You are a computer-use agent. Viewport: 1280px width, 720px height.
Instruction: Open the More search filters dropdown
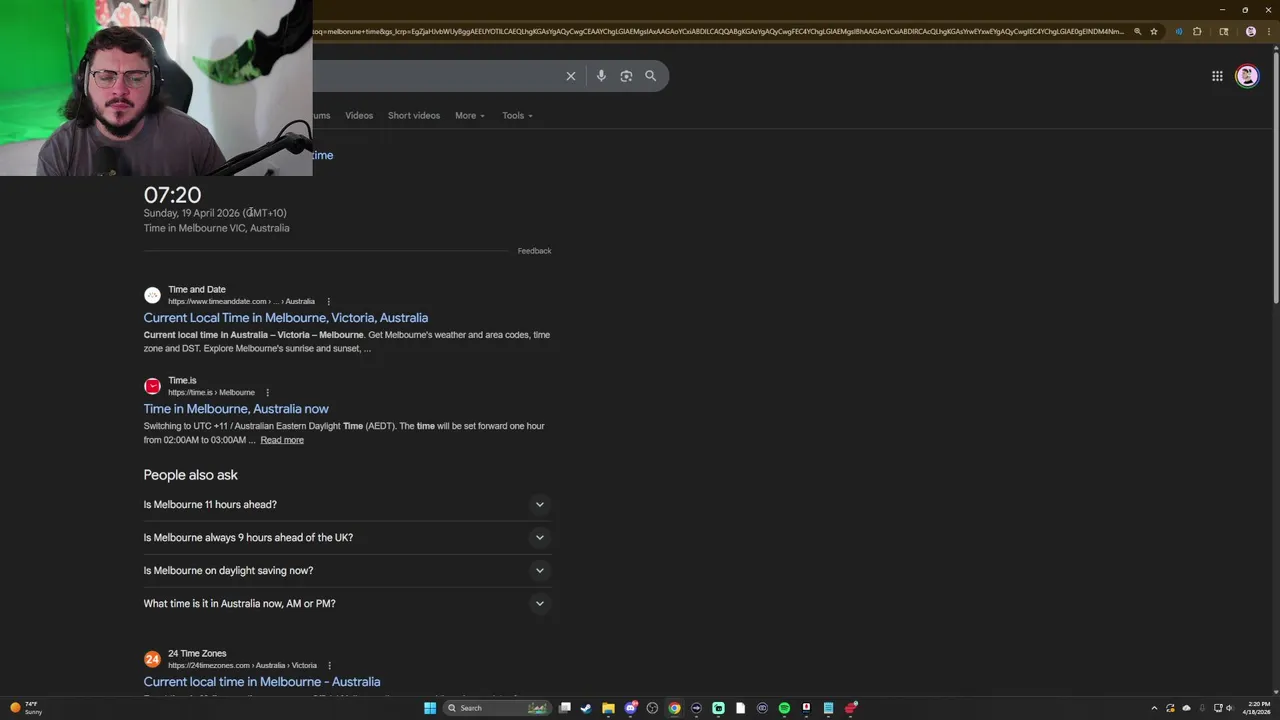pos(470,115)
